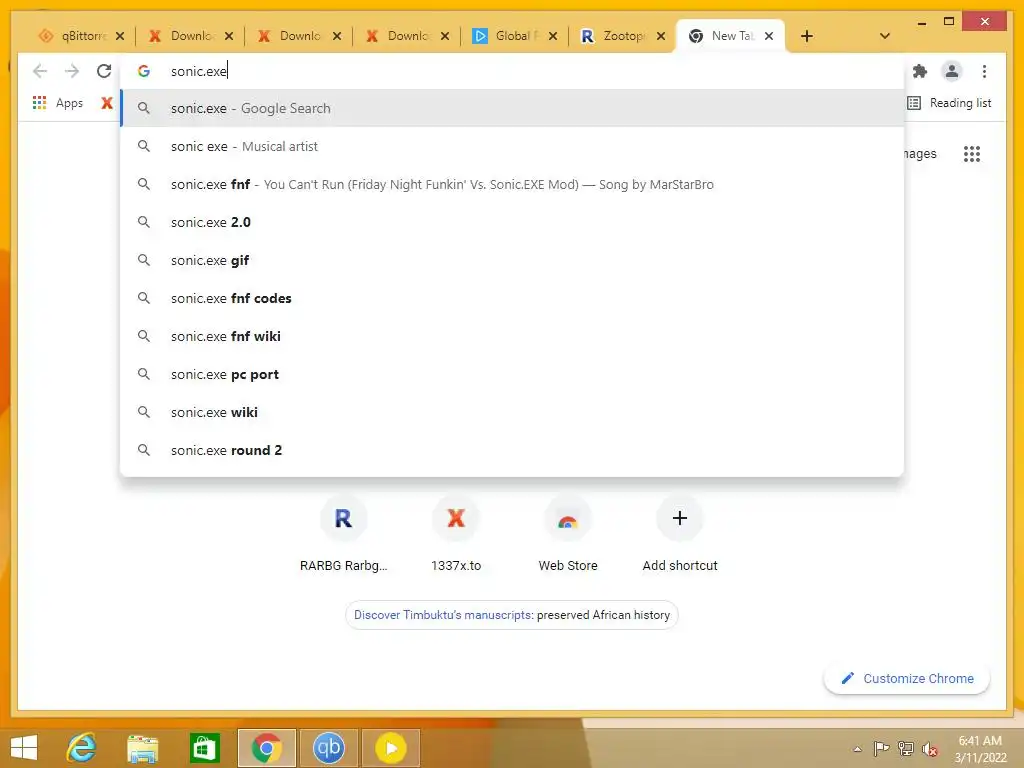This screenshot has height=768, width=1024.
Task: Open the Action Center flag icon
Action: 881,748
